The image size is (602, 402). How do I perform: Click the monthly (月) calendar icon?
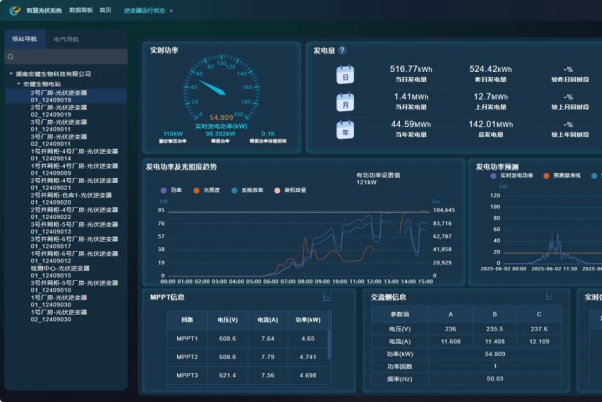[345, 103]
